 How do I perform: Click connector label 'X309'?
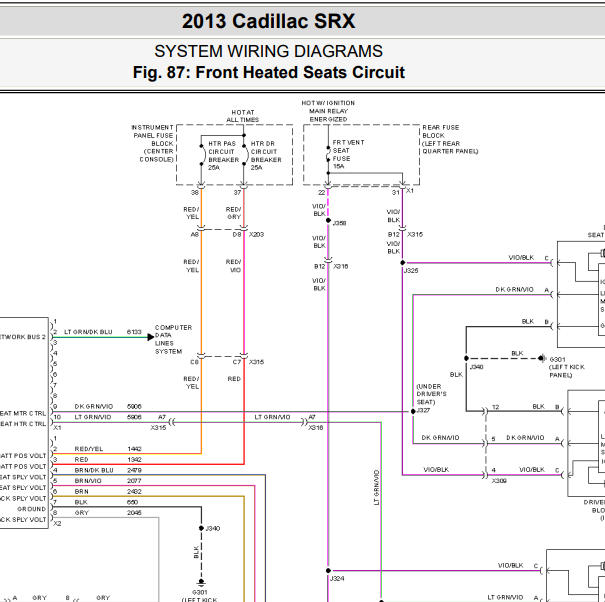click(499, 481)
